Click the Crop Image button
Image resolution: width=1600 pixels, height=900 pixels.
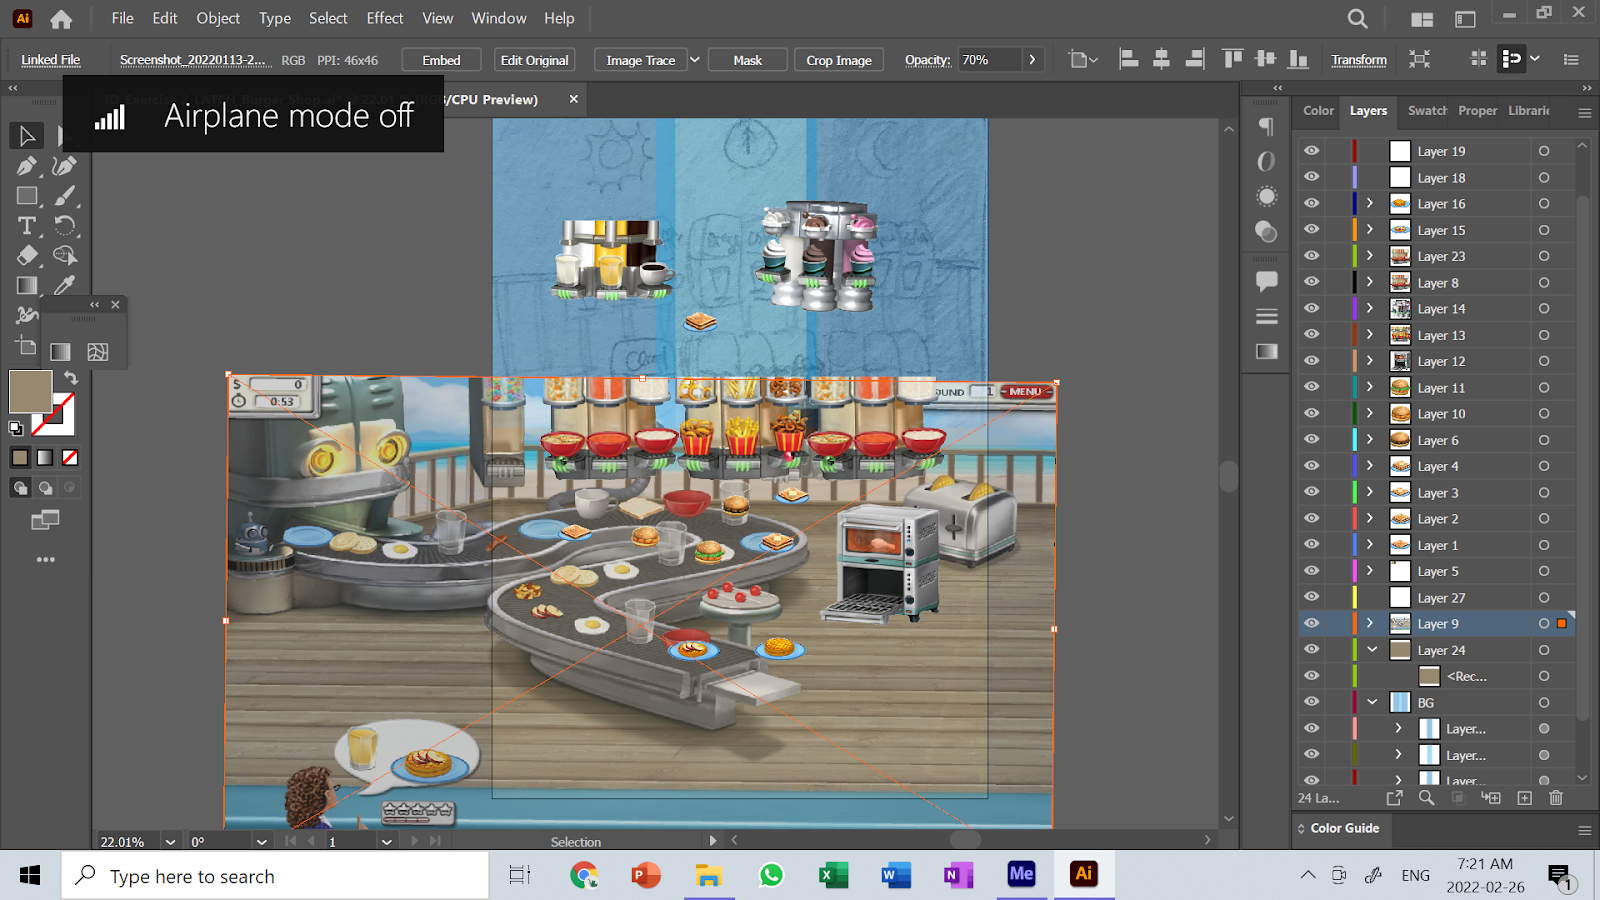pos(839,60)
